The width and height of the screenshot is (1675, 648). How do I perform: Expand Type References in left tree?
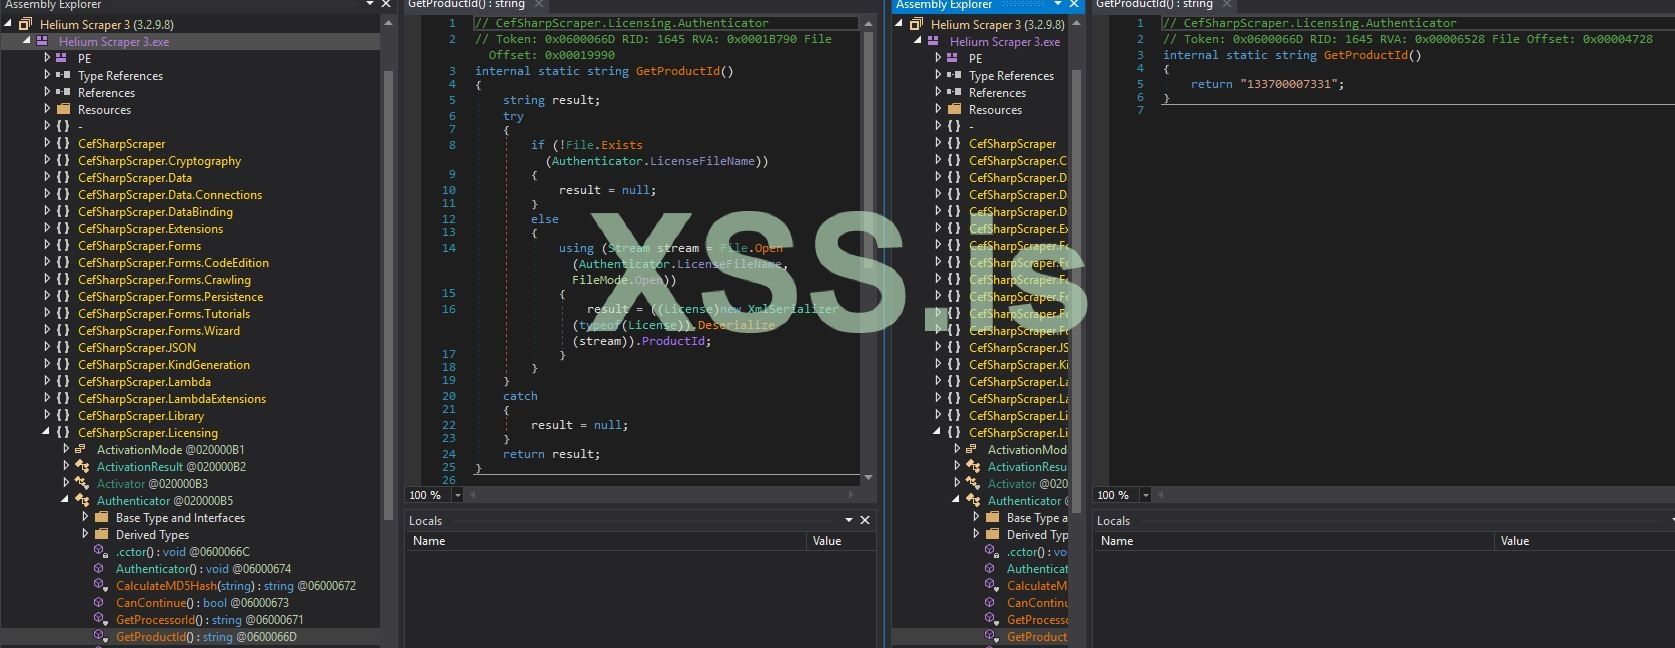coord(47,75)
